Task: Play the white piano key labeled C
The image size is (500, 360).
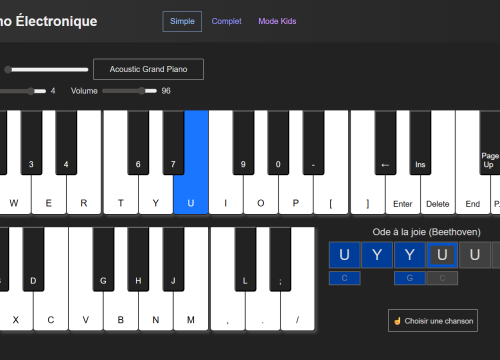Action: tap(51, 313)
